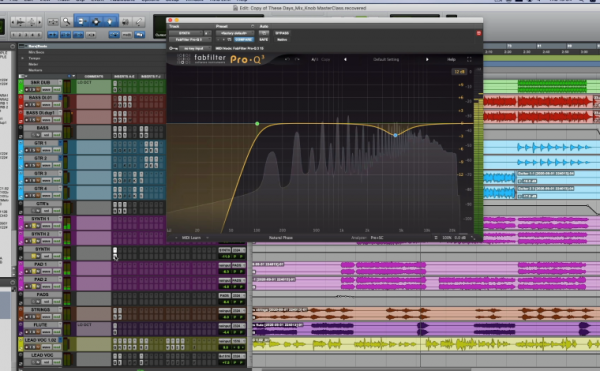Click the 100% gain scale value
Screen dimensions: 600x371
[447, 238]
